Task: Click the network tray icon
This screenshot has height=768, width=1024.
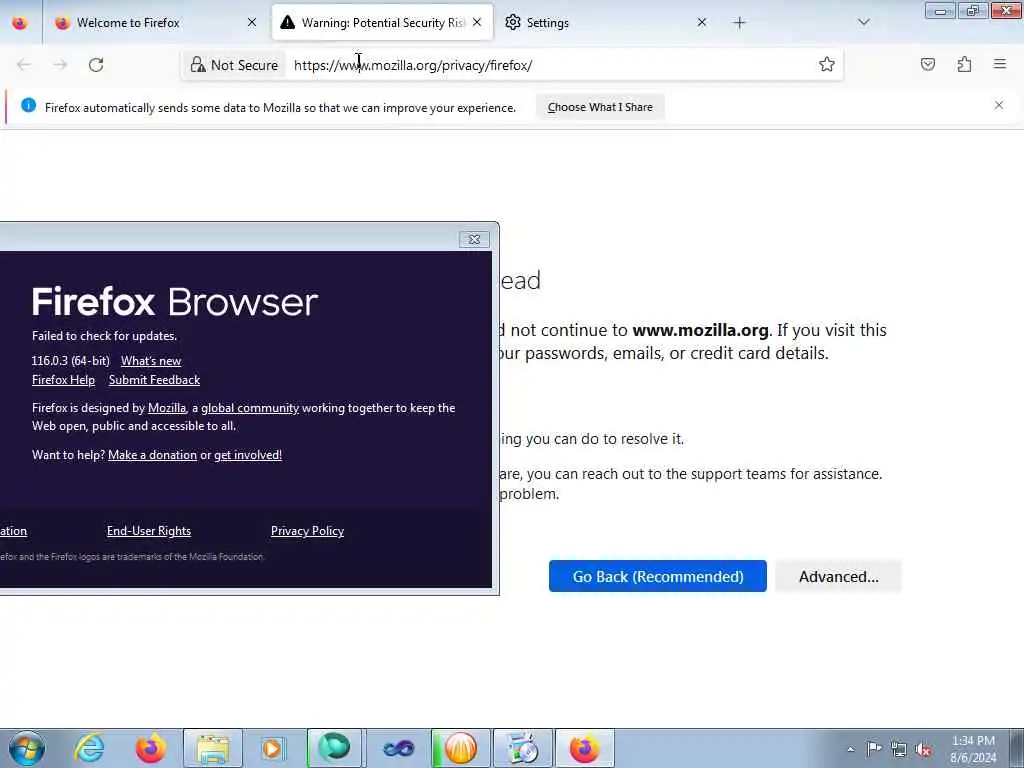Action: 899,749
